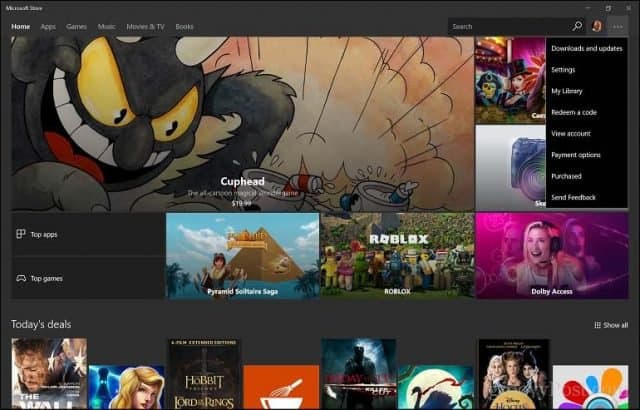Open Settings from the dropdown menu
This screenshot has width=640, height=410.
coord(587,69)
